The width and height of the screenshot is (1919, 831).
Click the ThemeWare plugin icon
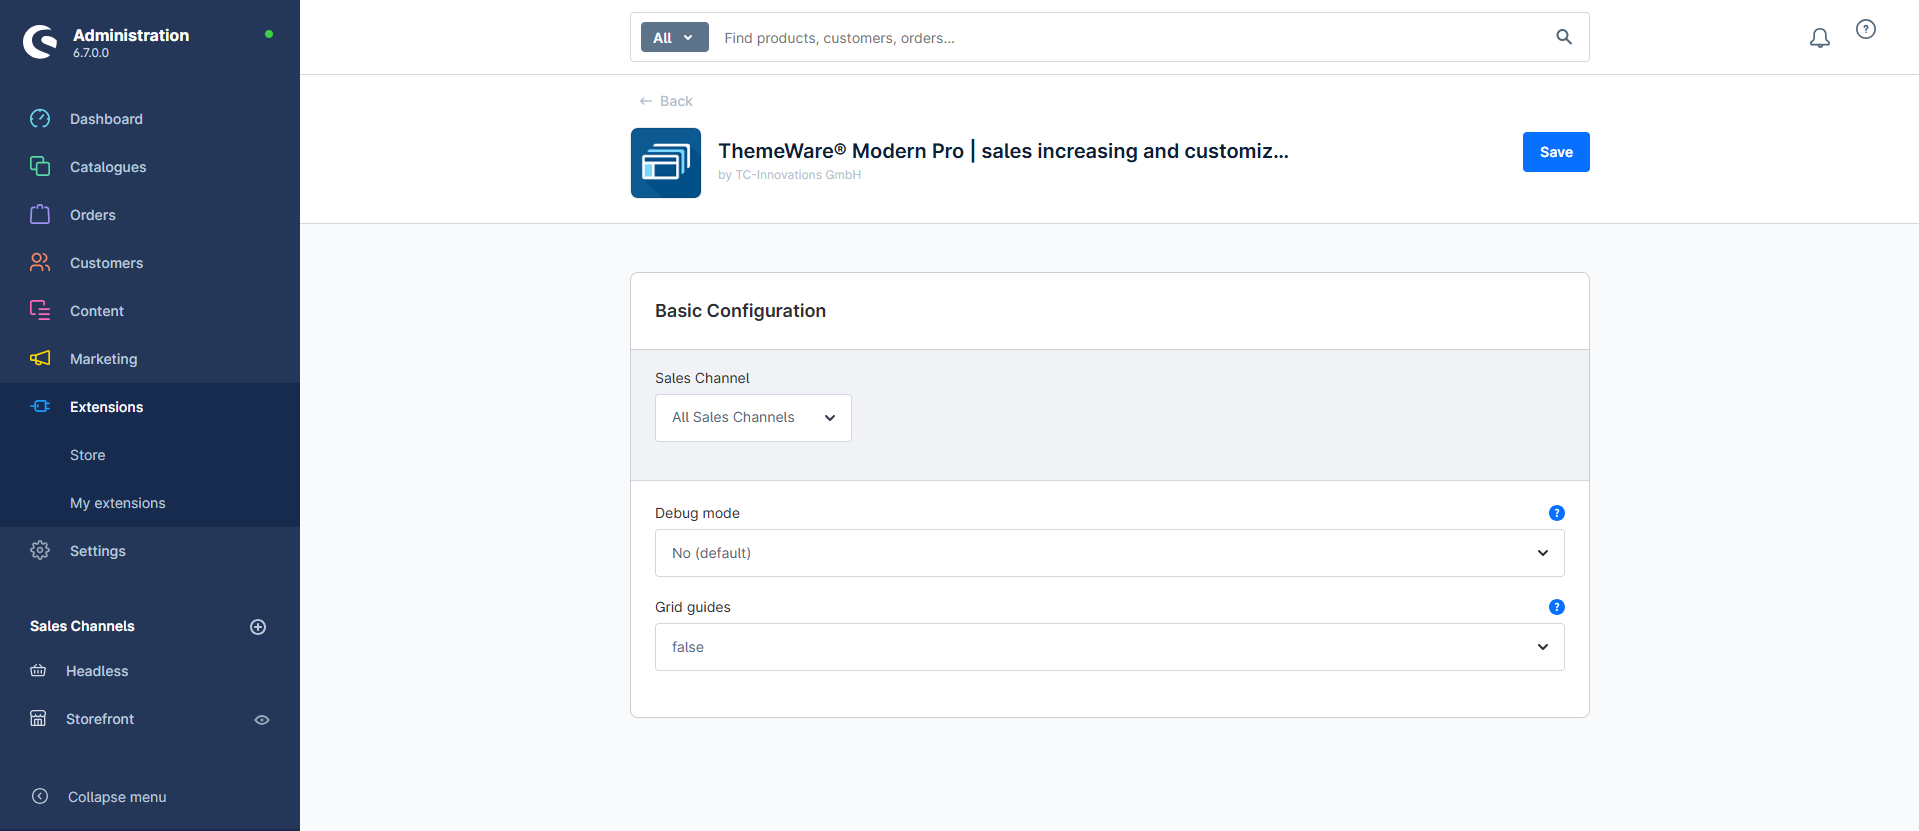666,163
